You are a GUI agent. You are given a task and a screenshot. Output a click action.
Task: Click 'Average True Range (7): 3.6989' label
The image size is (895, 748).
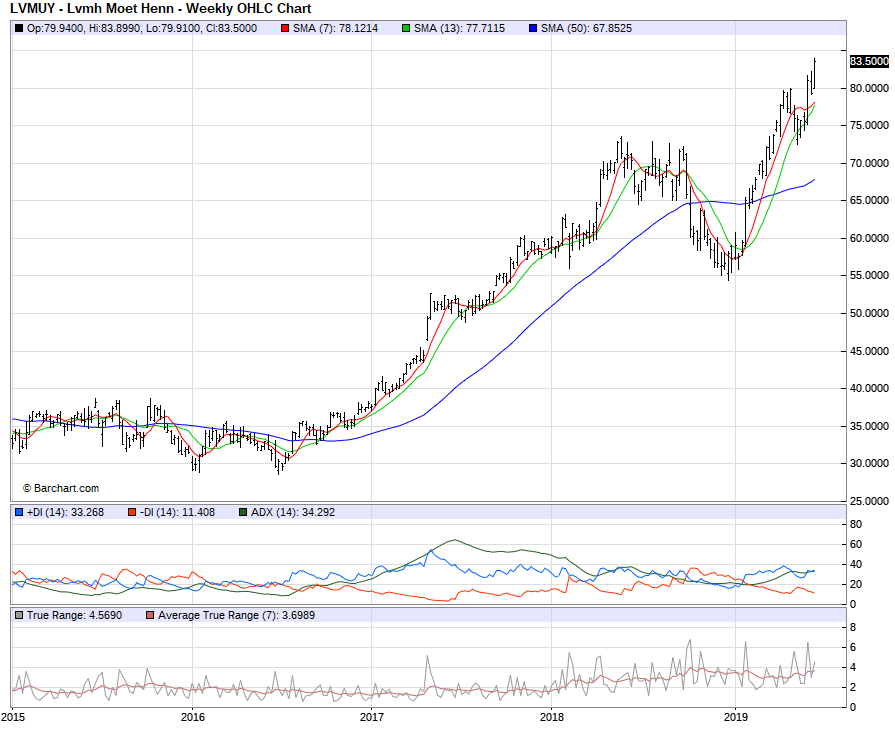pyautogui.click(x=236, y=615)
